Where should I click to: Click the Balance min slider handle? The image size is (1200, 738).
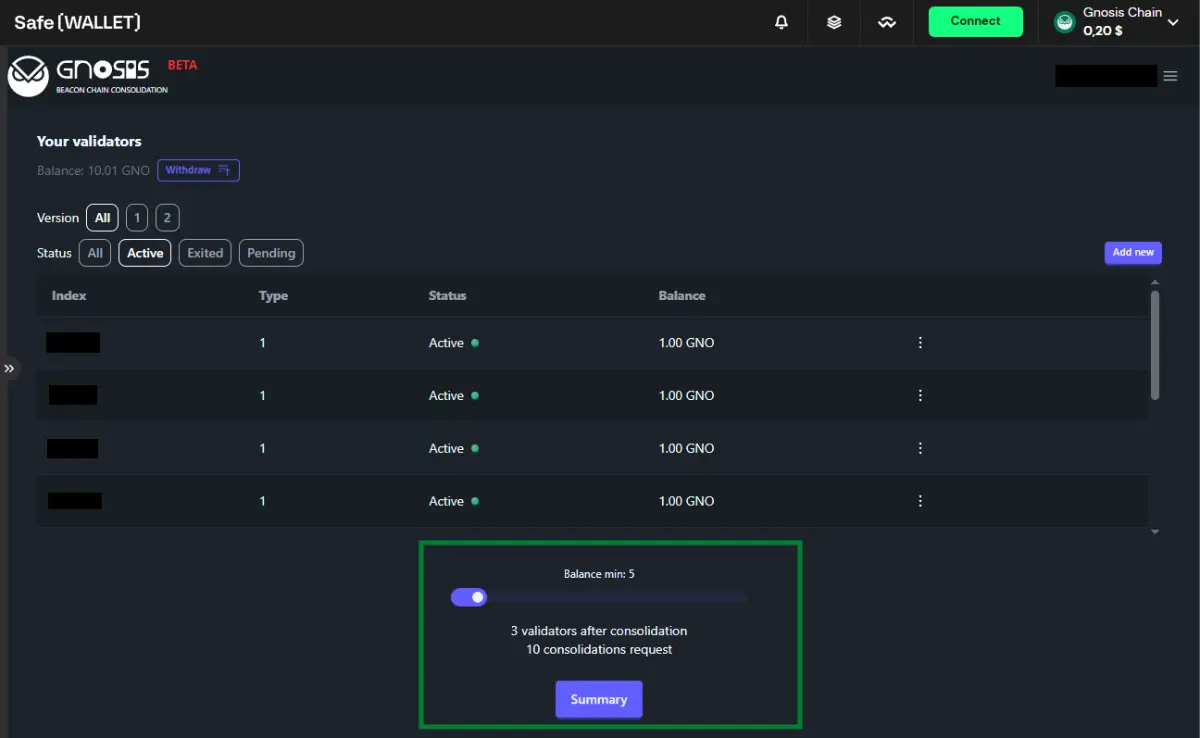(x=478, y=597)
